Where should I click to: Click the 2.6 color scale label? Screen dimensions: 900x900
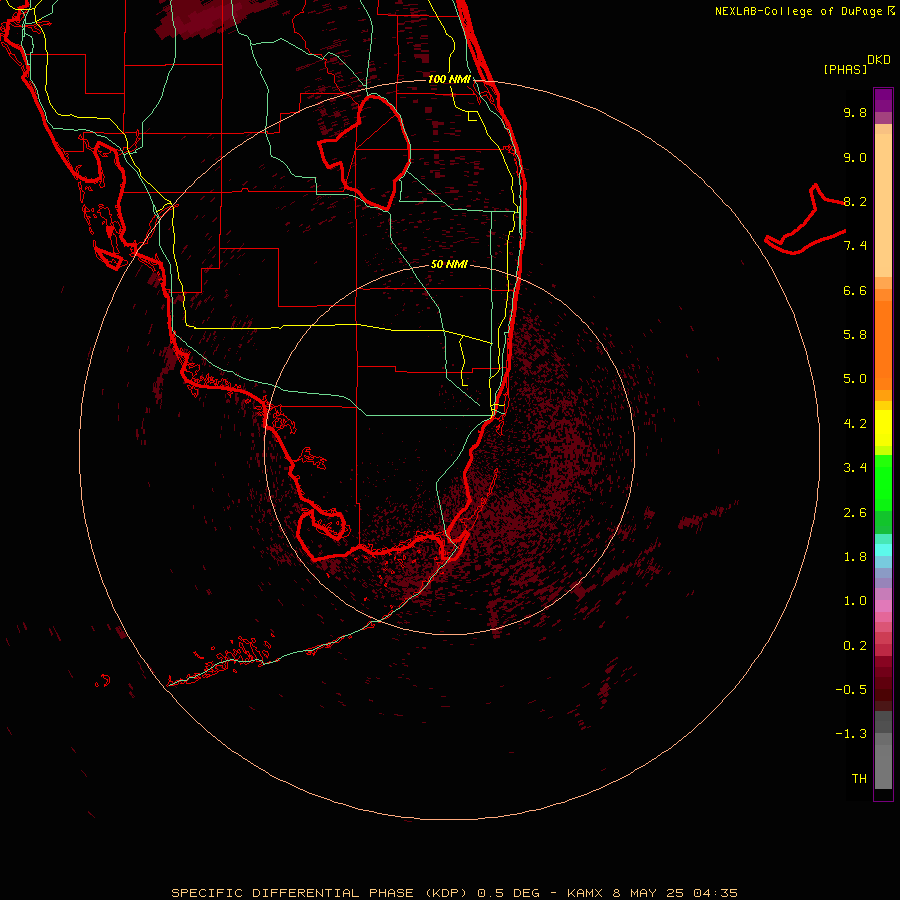pyautogui.click(x=855, y=513)
